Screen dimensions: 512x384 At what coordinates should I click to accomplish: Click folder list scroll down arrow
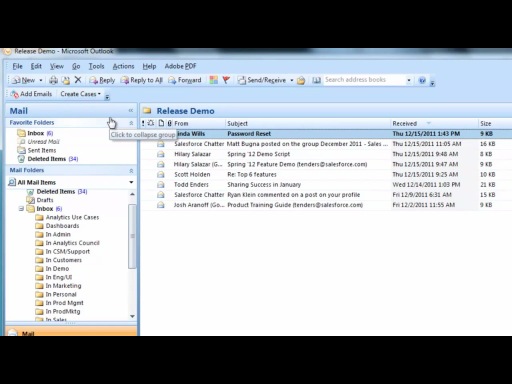click(x=132, y=316)
